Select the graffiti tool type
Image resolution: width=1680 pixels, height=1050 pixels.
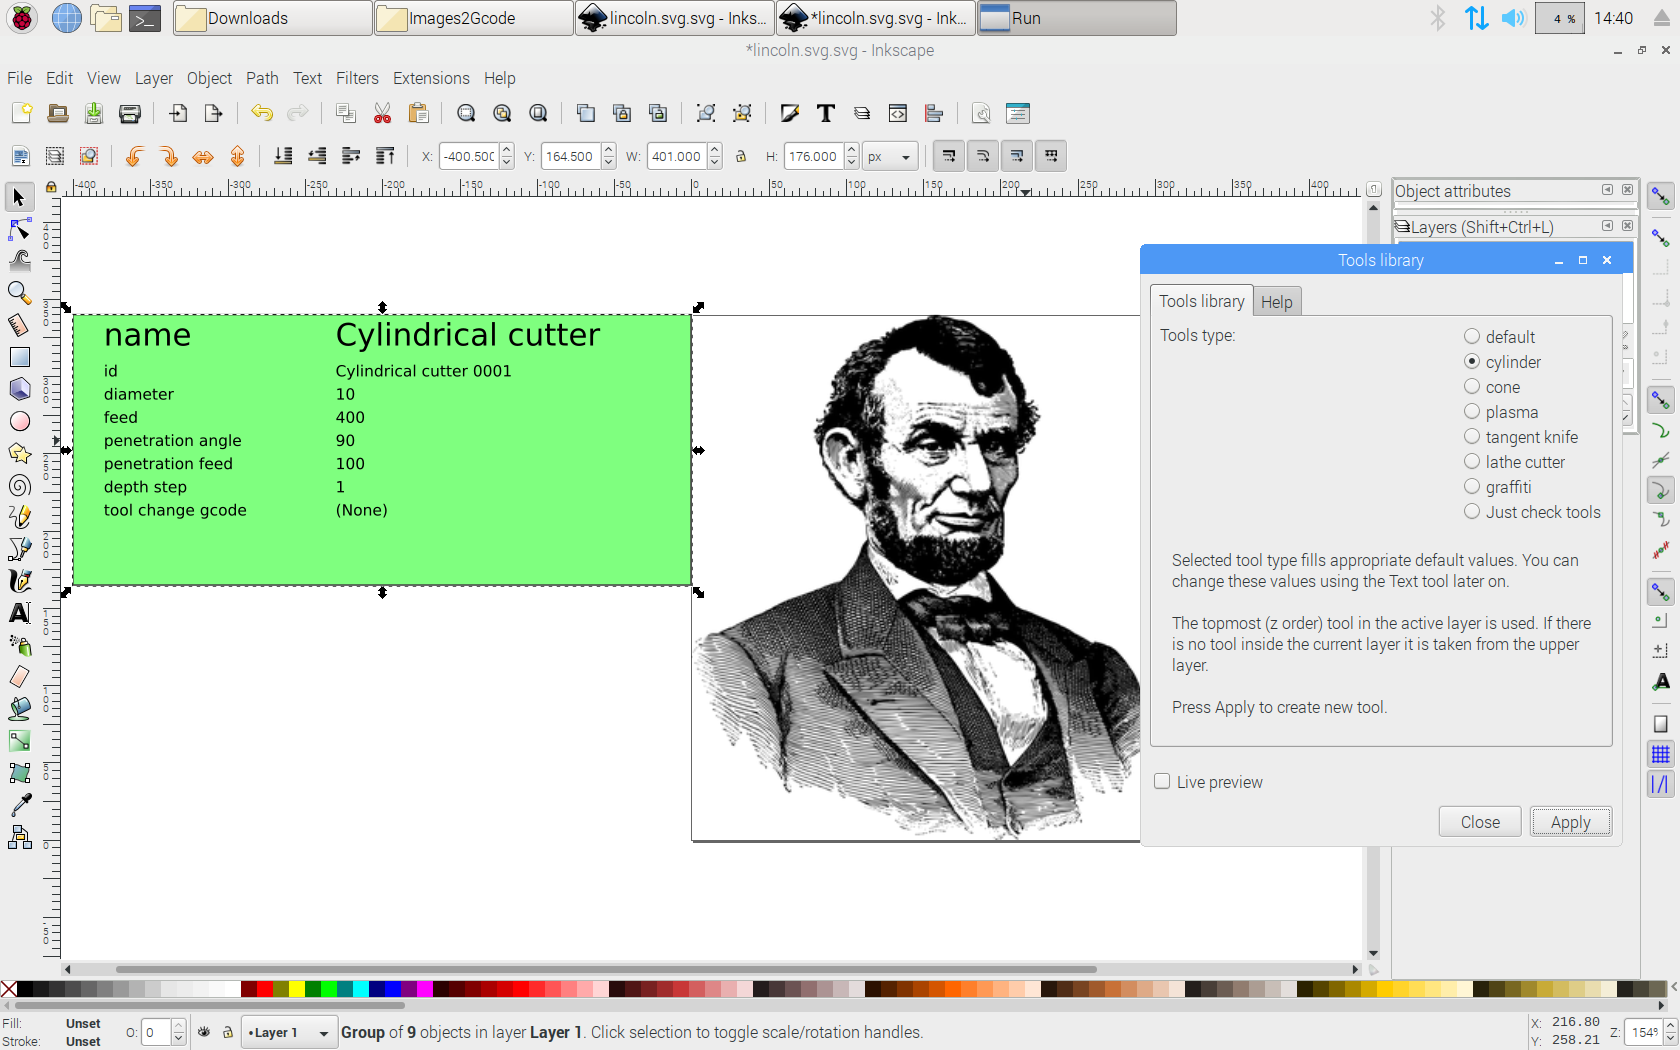(1497, 487)
